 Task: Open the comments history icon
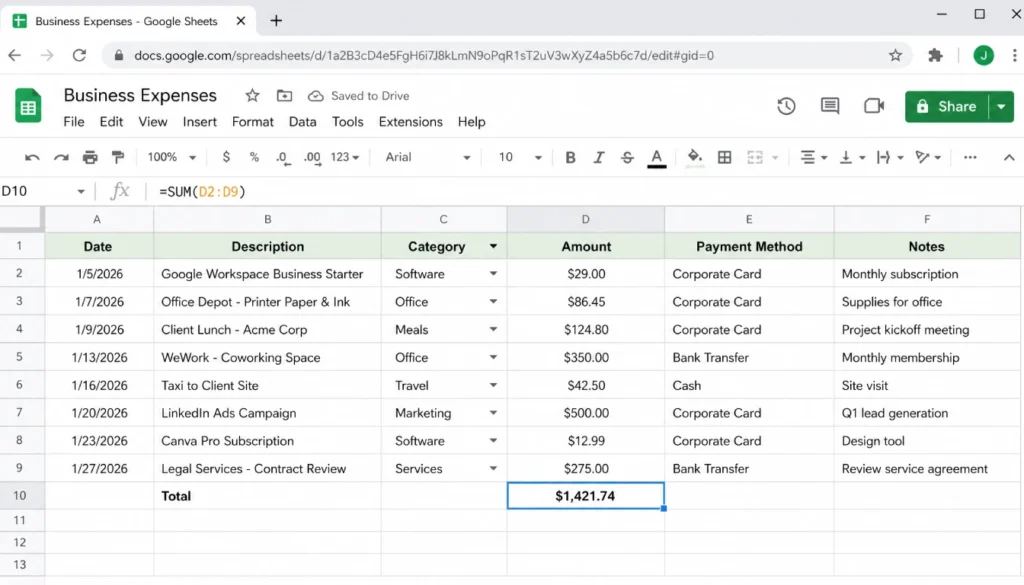click(830, 106)
